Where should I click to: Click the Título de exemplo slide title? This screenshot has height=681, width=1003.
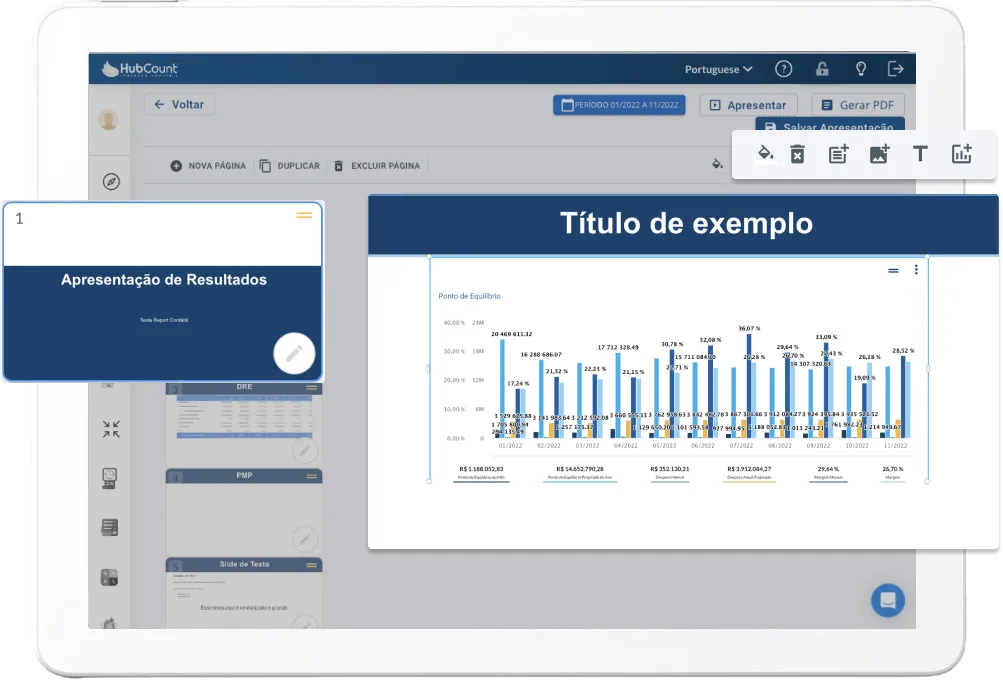point(686,224)
